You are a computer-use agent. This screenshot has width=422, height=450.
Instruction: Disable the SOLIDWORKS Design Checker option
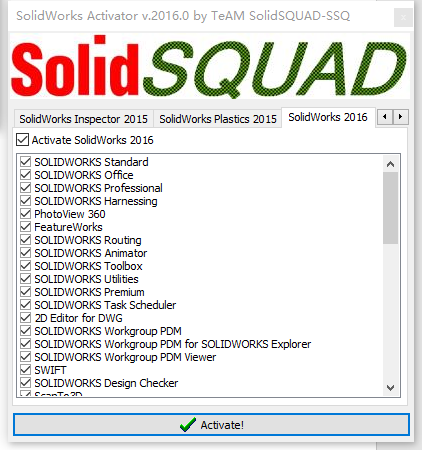[25, 383]
